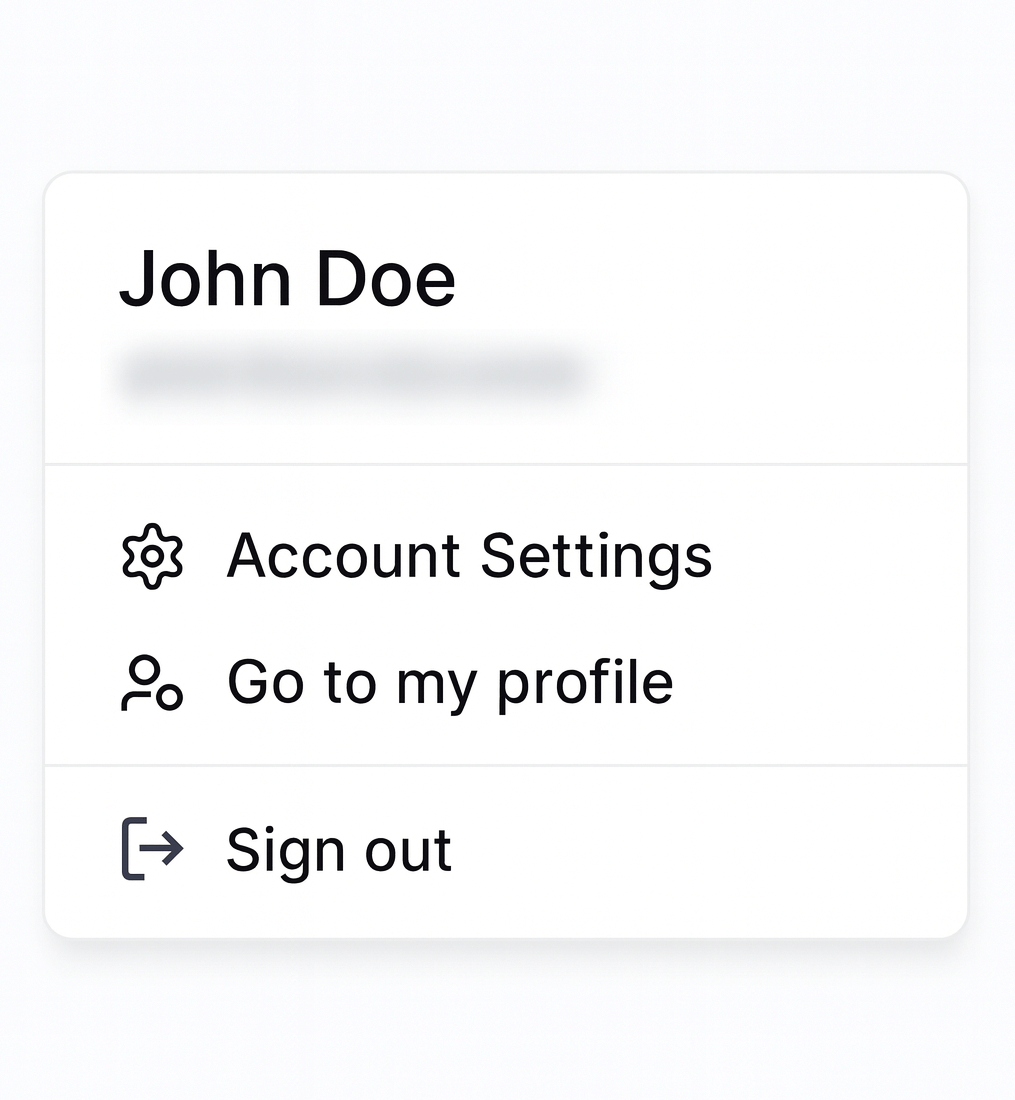Click the word Doe in the header
The width and height of the screenshot is (1015, 1100).
[x=386, y=278]
